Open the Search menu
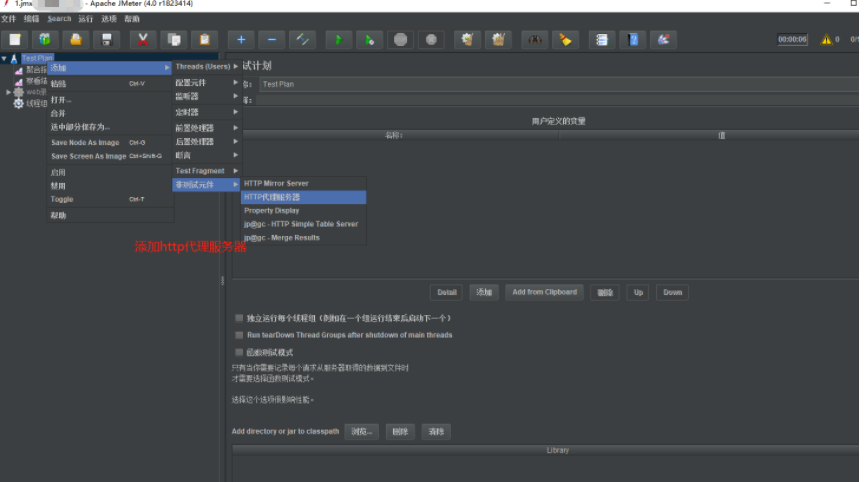The width and height of the screenshot is (864, 482). pos(59,19)
